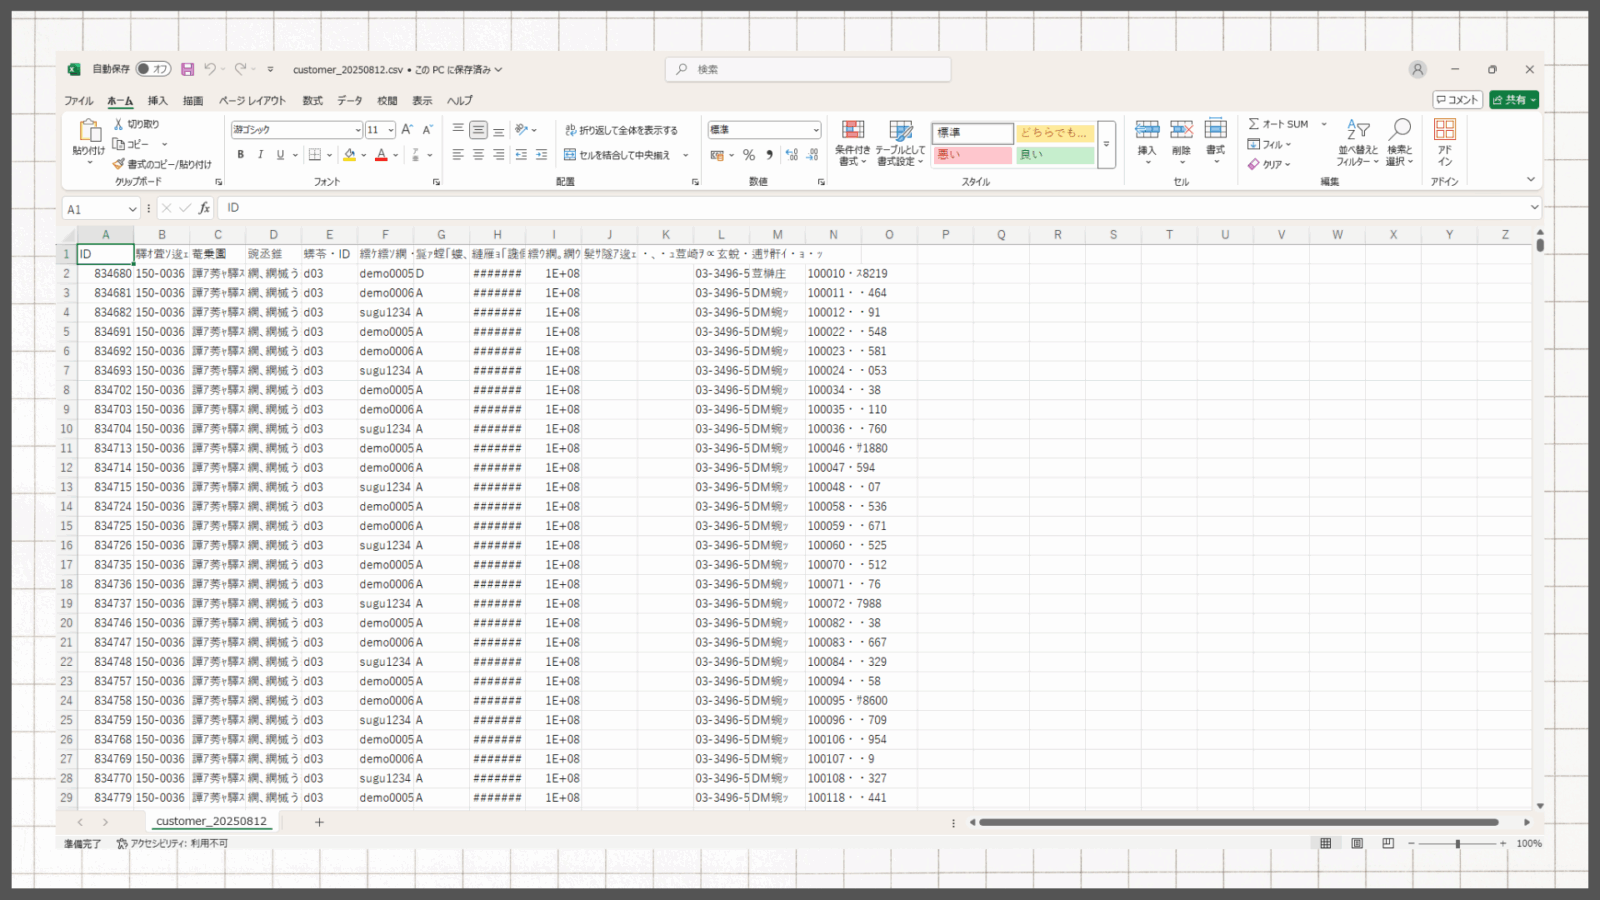Click the Find & Select magnifier icon
Viewport: 1600px width, 900px height.
[x=1400, y=130]
